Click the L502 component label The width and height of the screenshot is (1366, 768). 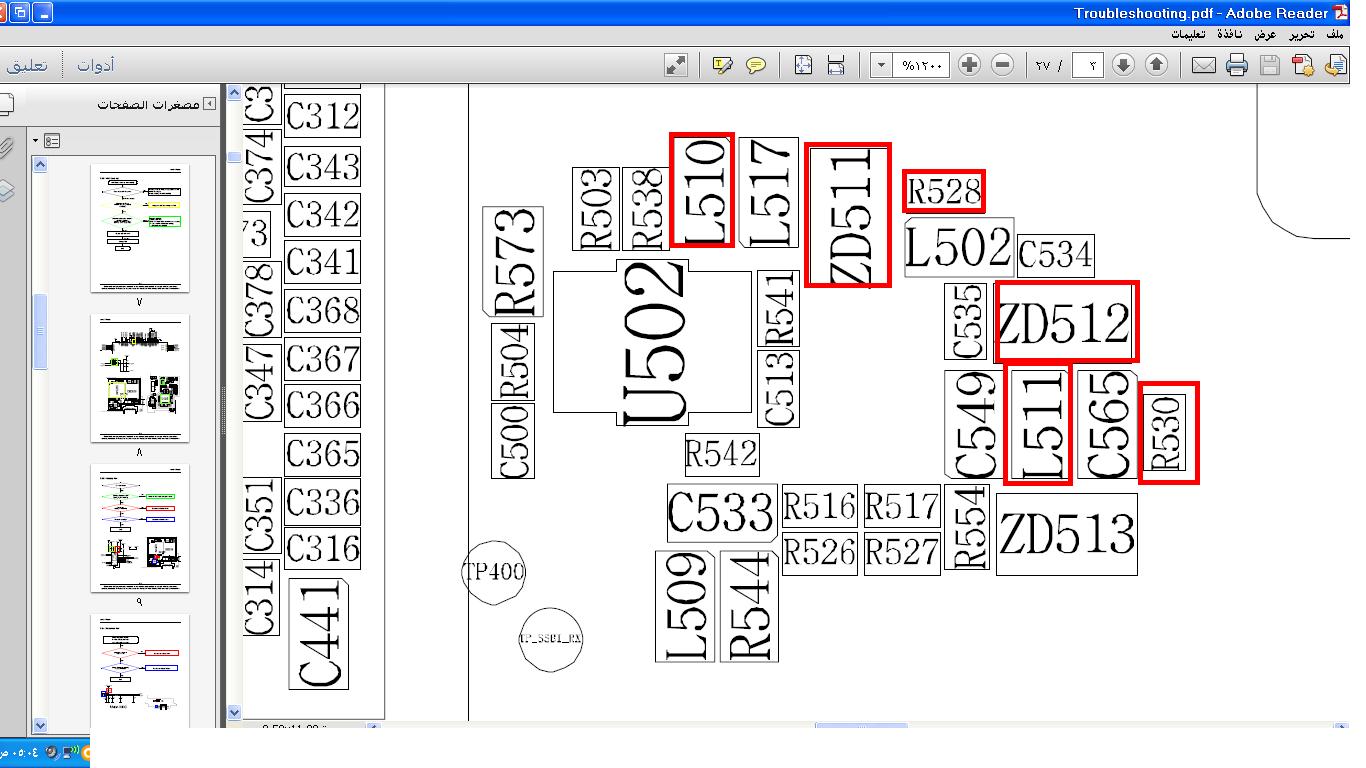tap(959, 247)
